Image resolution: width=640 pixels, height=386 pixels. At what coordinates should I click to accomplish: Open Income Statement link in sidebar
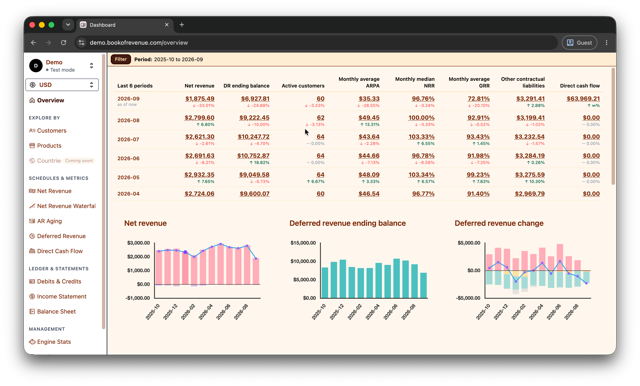tap(62, 297)
